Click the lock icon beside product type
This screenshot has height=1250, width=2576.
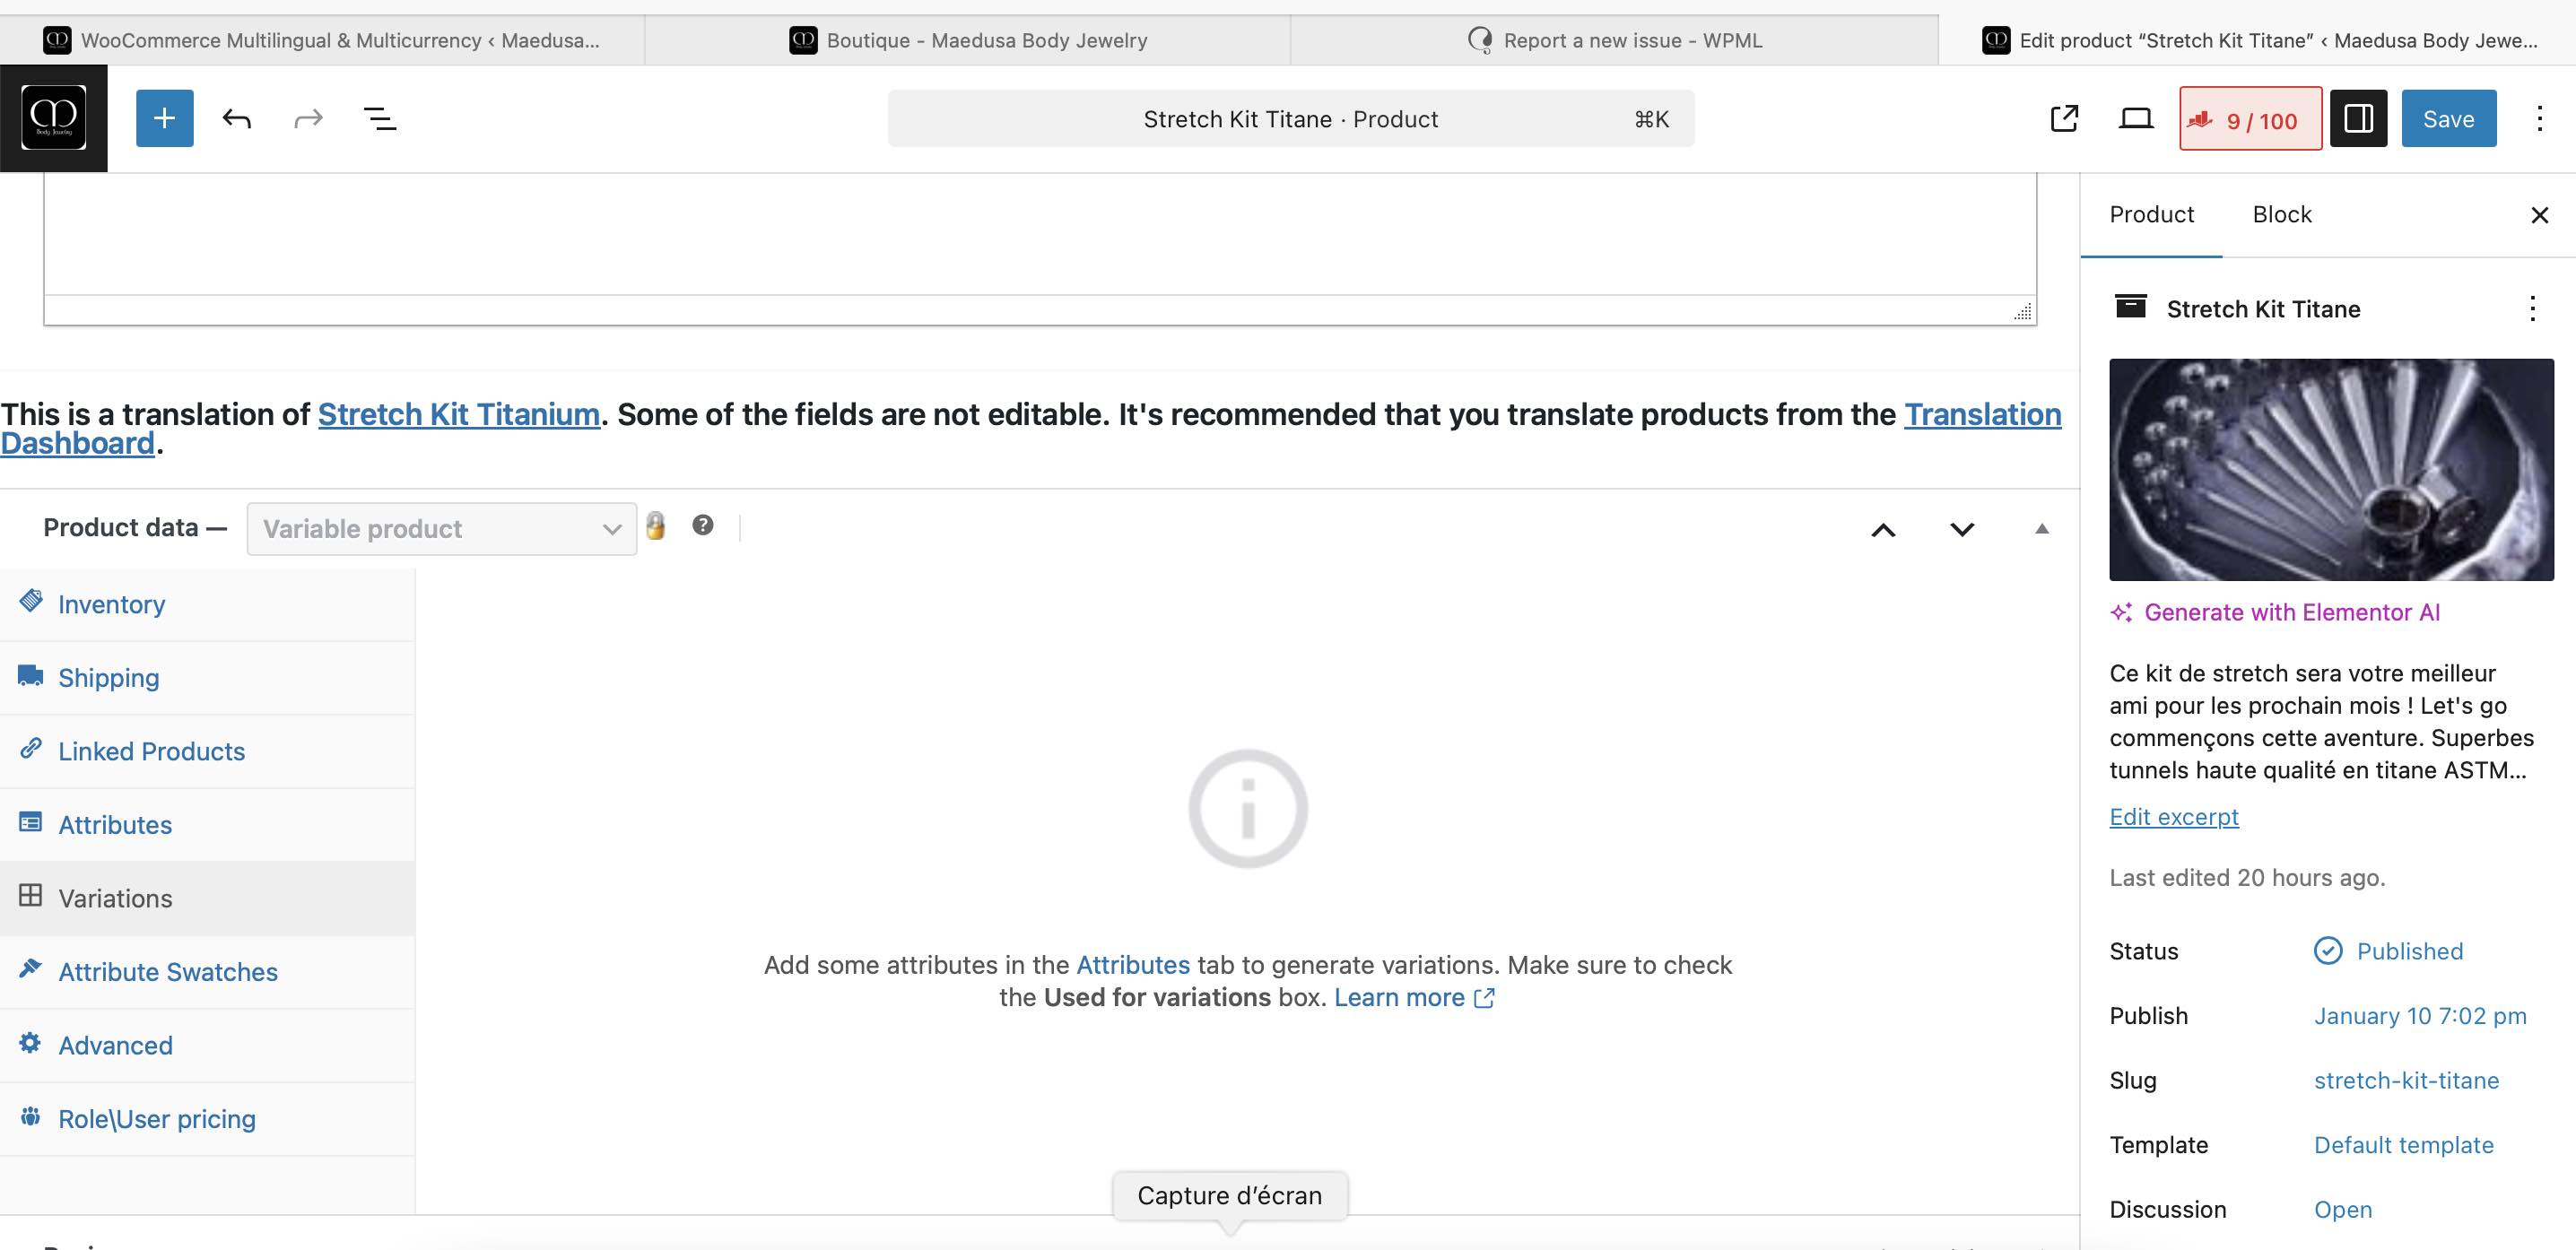pos(655,525)
